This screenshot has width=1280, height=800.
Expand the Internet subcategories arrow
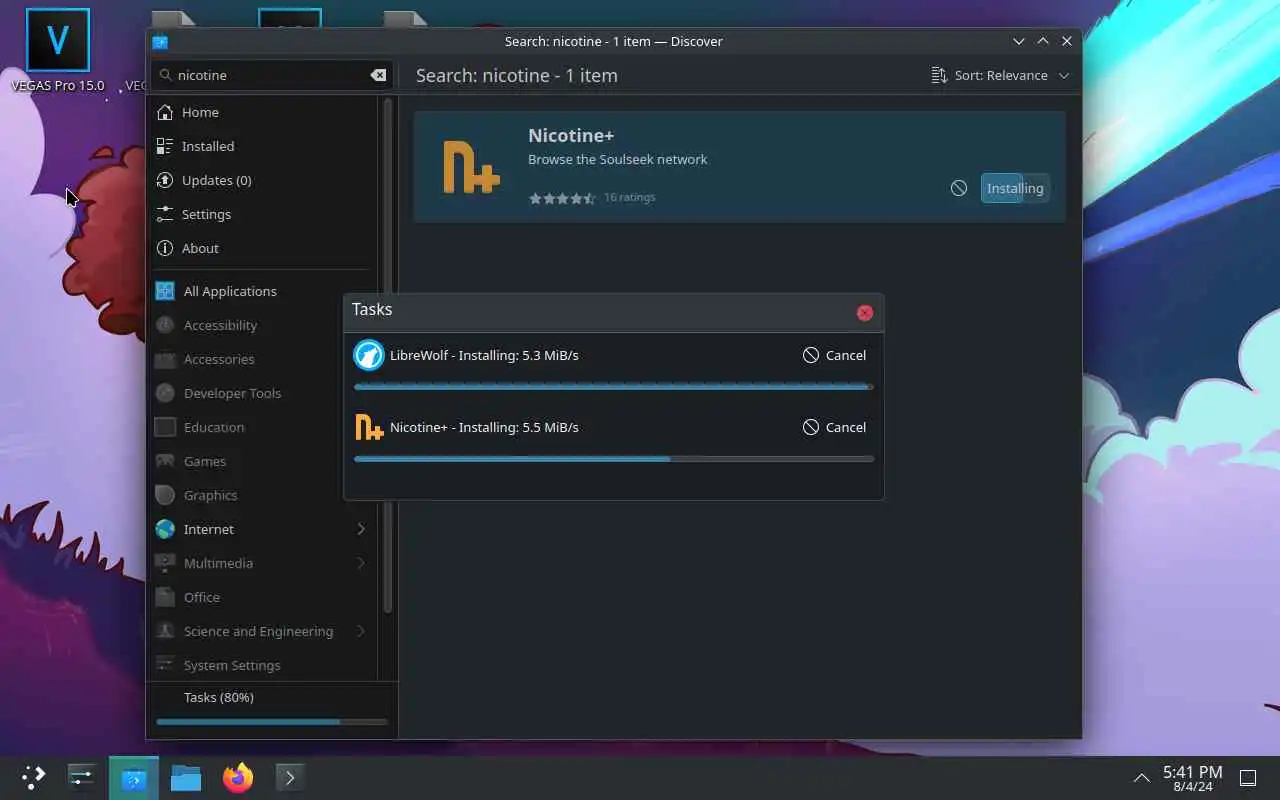point(361,529)
